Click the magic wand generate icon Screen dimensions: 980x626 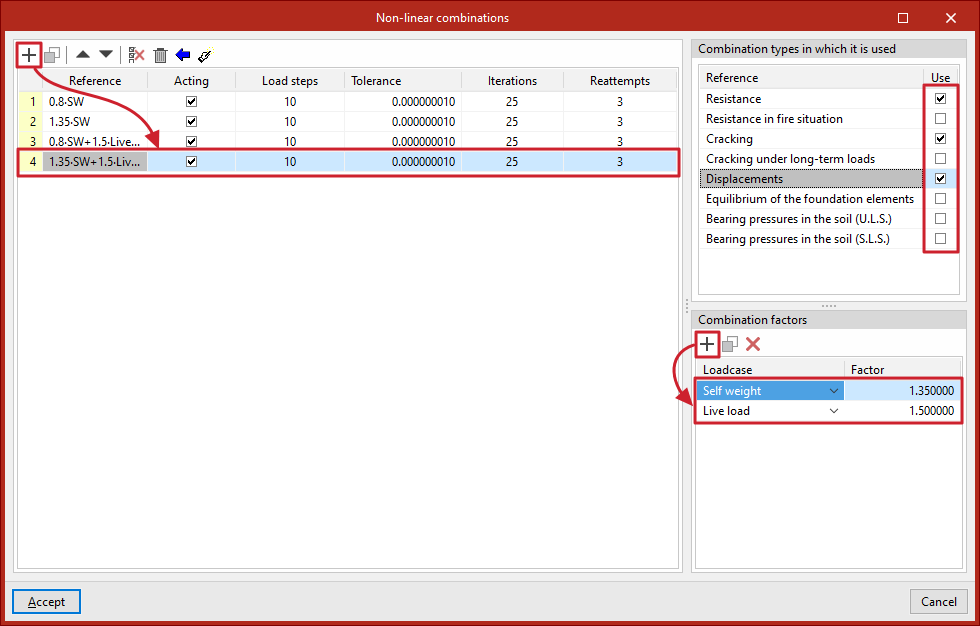tap(206, 55)
